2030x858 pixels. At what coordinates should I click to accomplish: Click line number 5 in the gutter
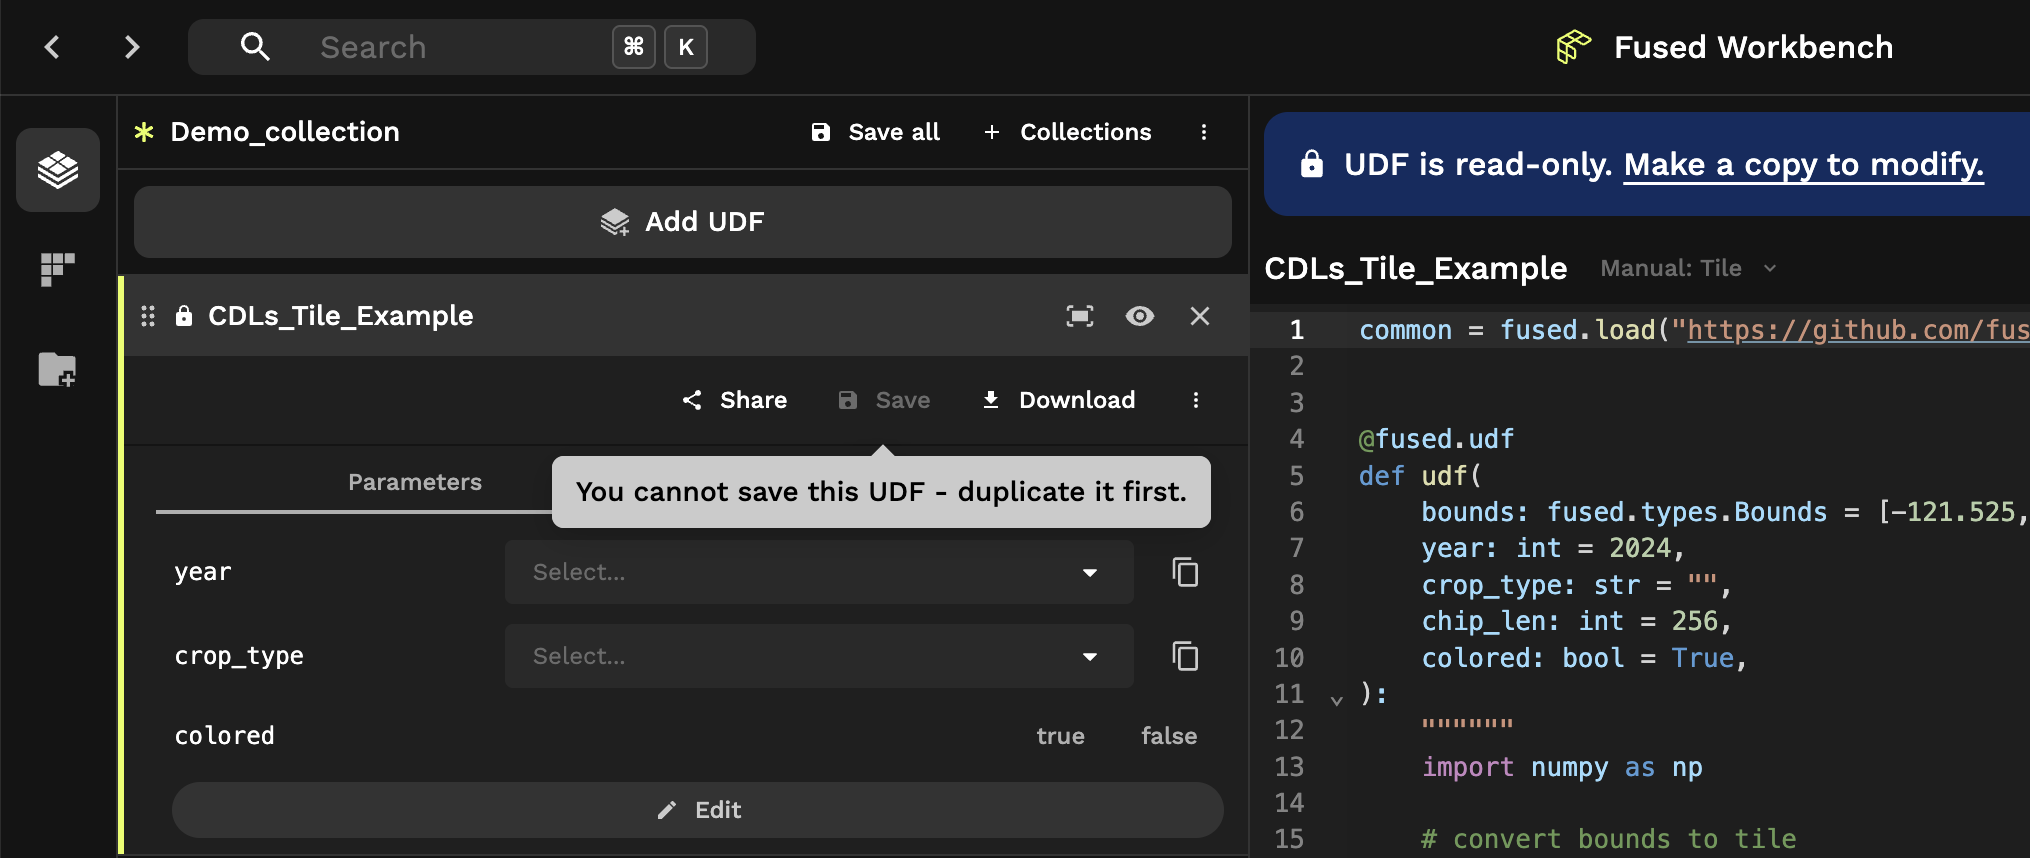[1297, 476]
